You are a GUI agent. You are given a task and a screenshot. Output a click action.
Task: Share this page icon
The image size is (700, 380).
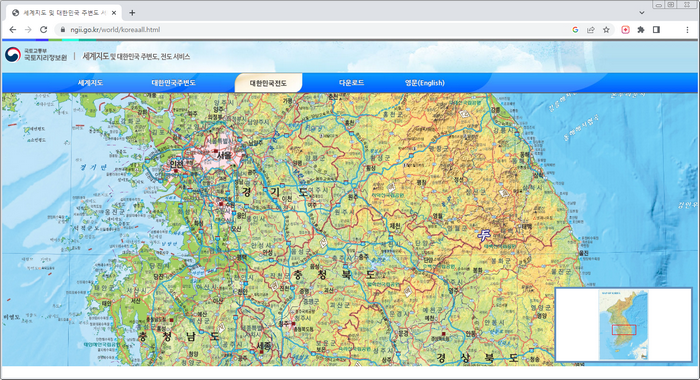point(591,29)
